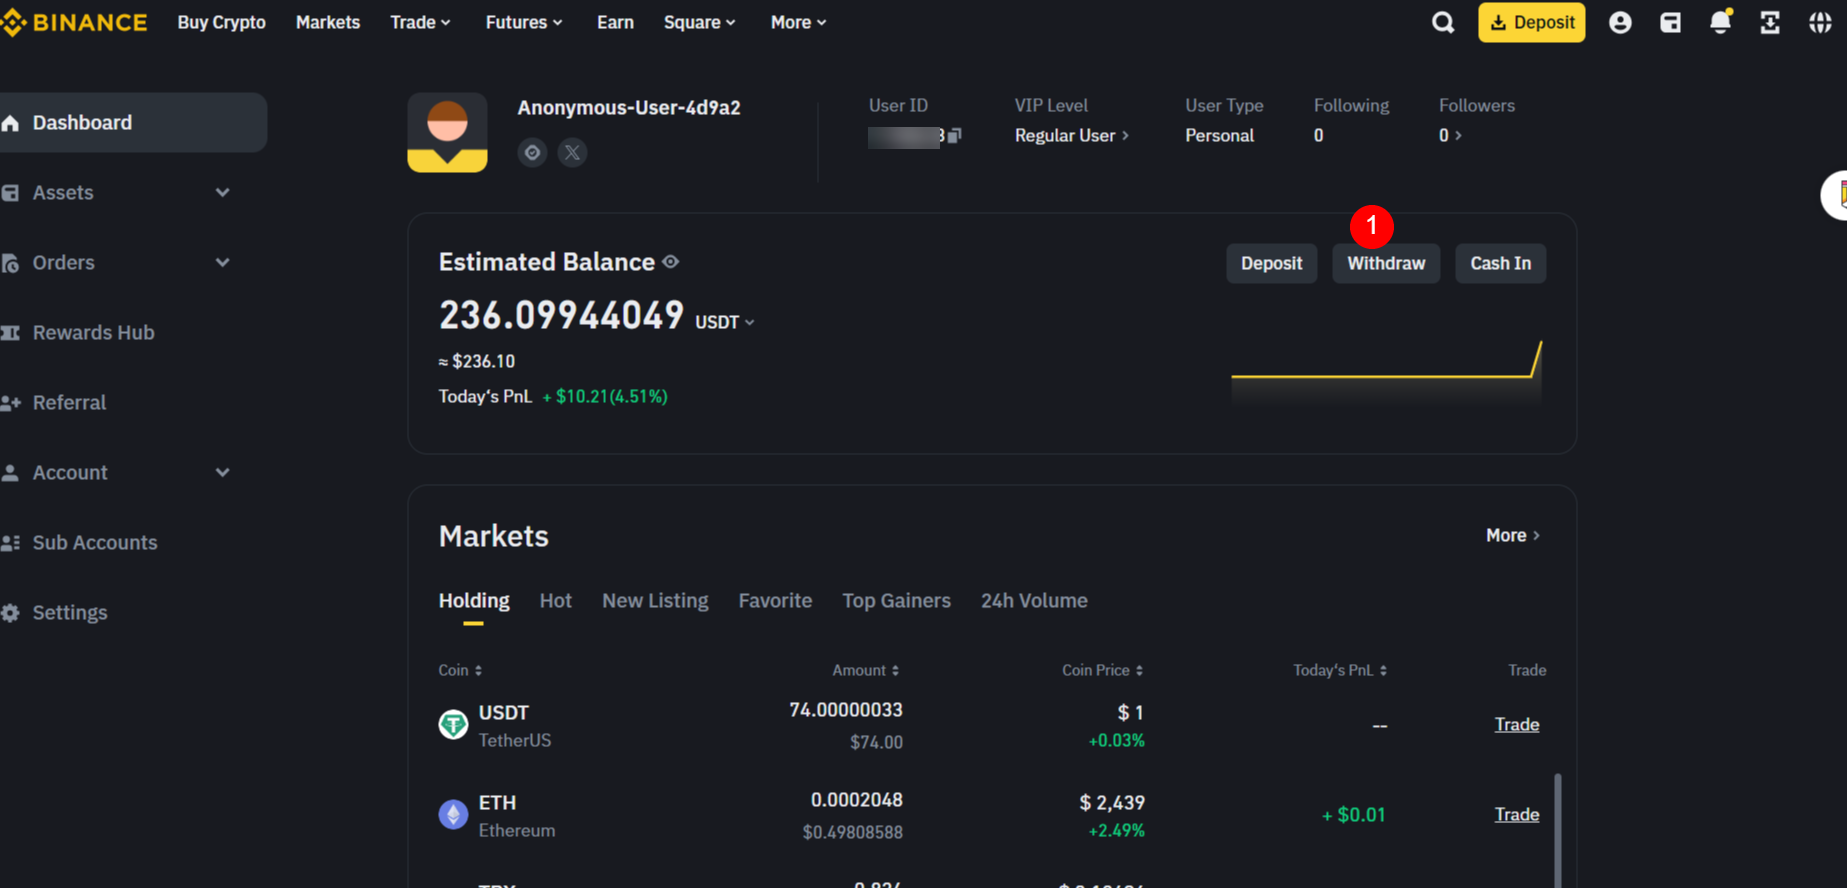Switch to the New Listing tab

(655, 601)
